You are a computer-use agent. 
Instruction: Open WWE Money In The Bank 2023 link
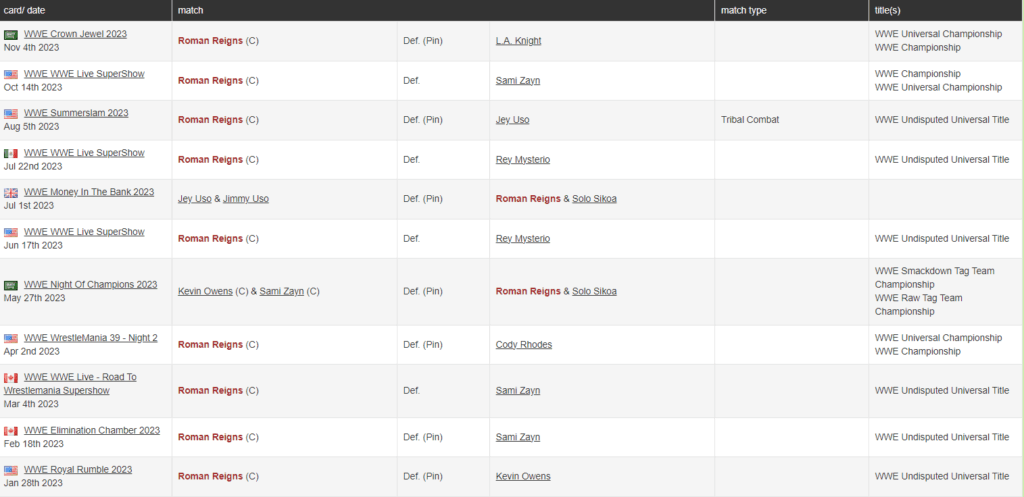point(89,192)
